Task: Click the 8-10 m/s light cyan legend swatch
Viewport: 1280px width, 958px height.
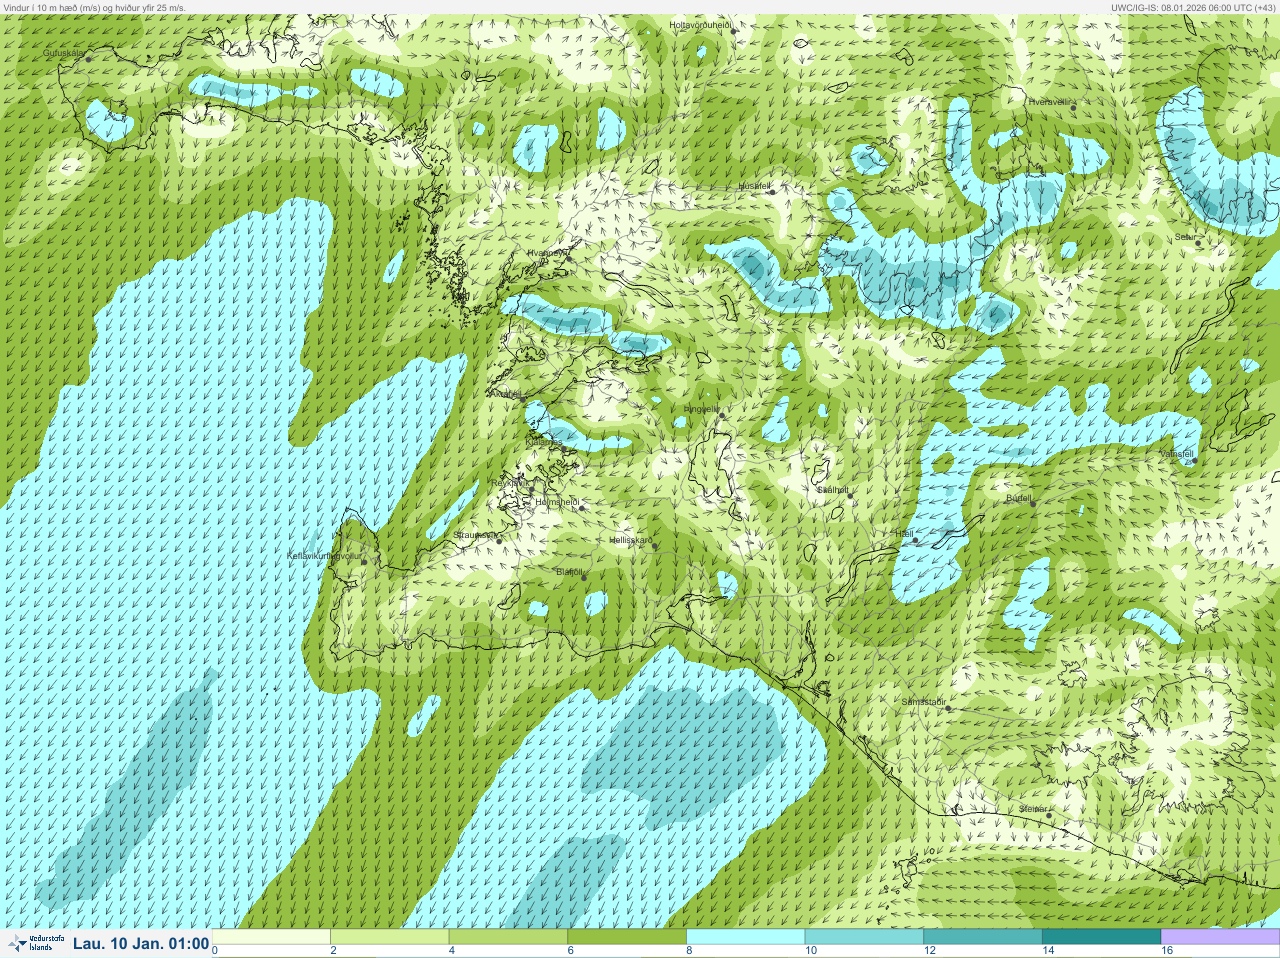Action: tap(745, 937)
